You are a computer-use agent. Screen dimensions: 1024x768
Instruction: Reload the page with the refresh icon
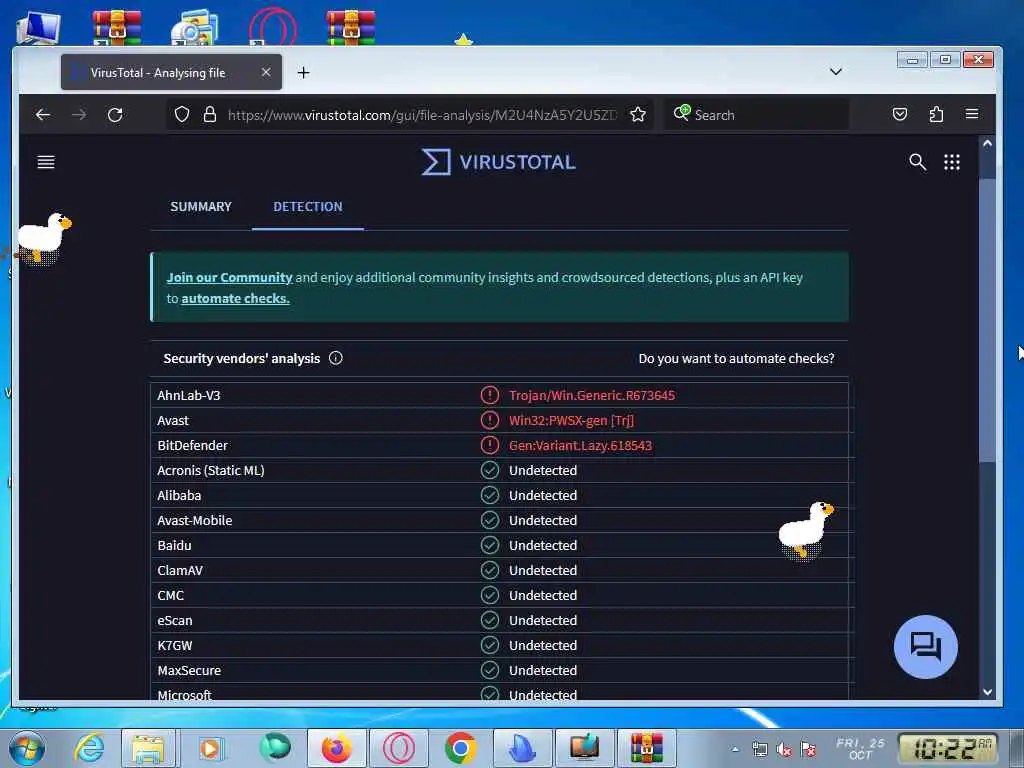pyautogui.click(x=115, y=115)
